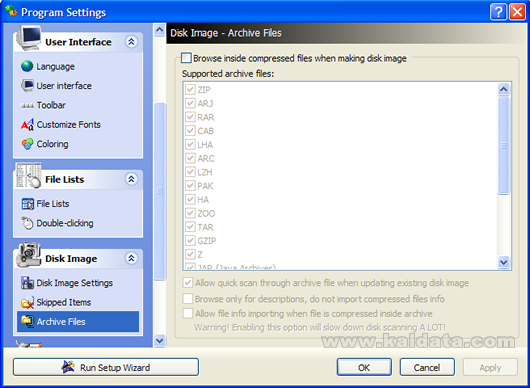Toggle the ZIP archive checkbox
530x388 pixels.
[x=190, y=90]
